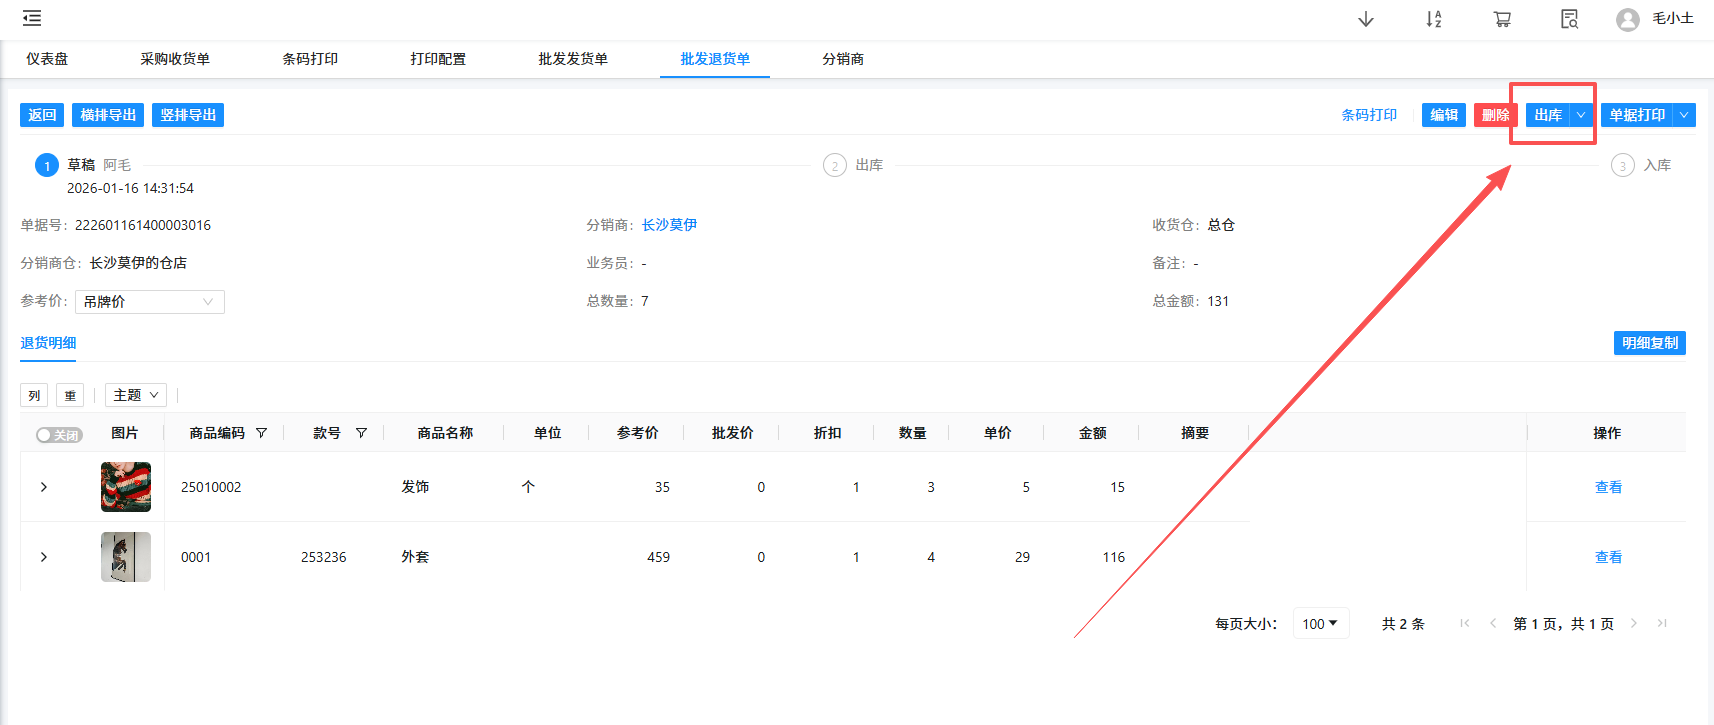The image size is (1714, 725).
Task: Click the 外套 product thumbnail
Action: click(126, 557)
